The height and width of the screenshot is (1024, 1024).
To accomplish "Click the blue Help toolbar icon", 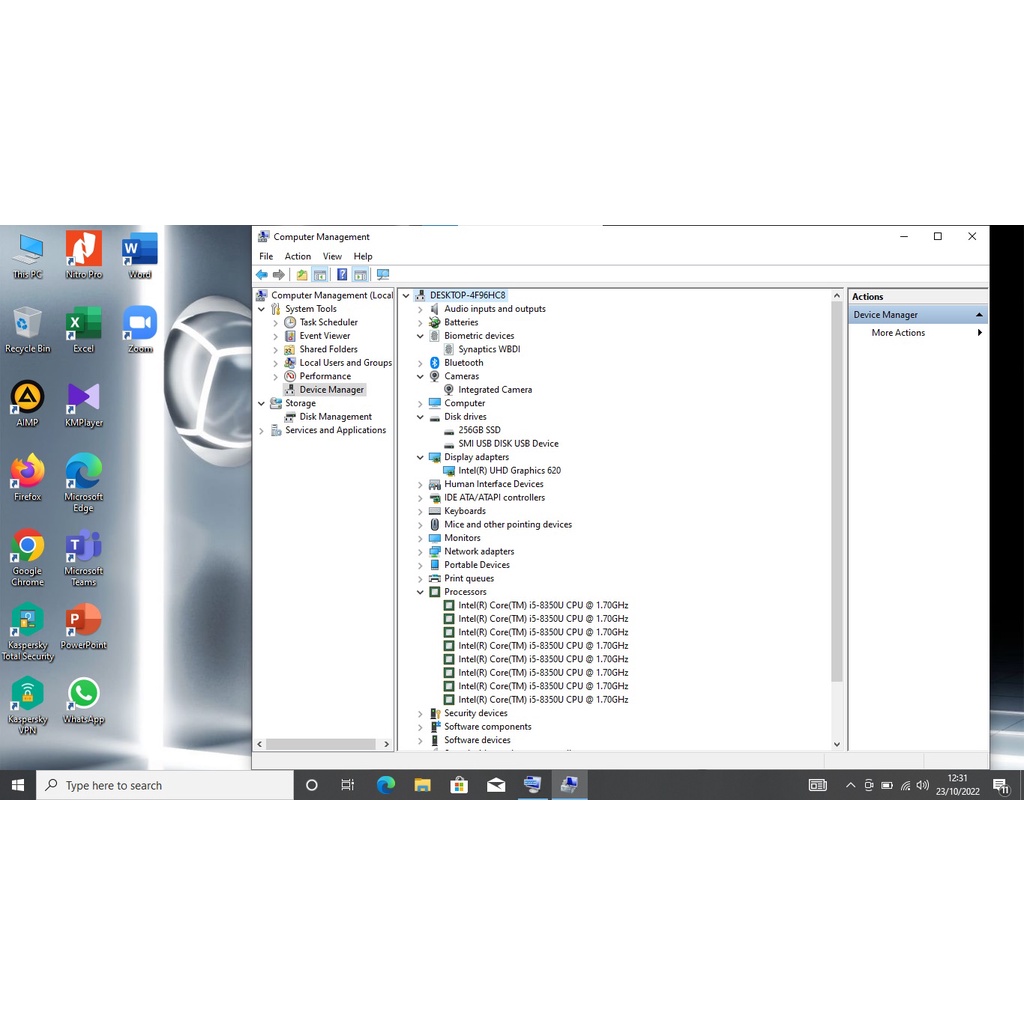I will (342, 275).
